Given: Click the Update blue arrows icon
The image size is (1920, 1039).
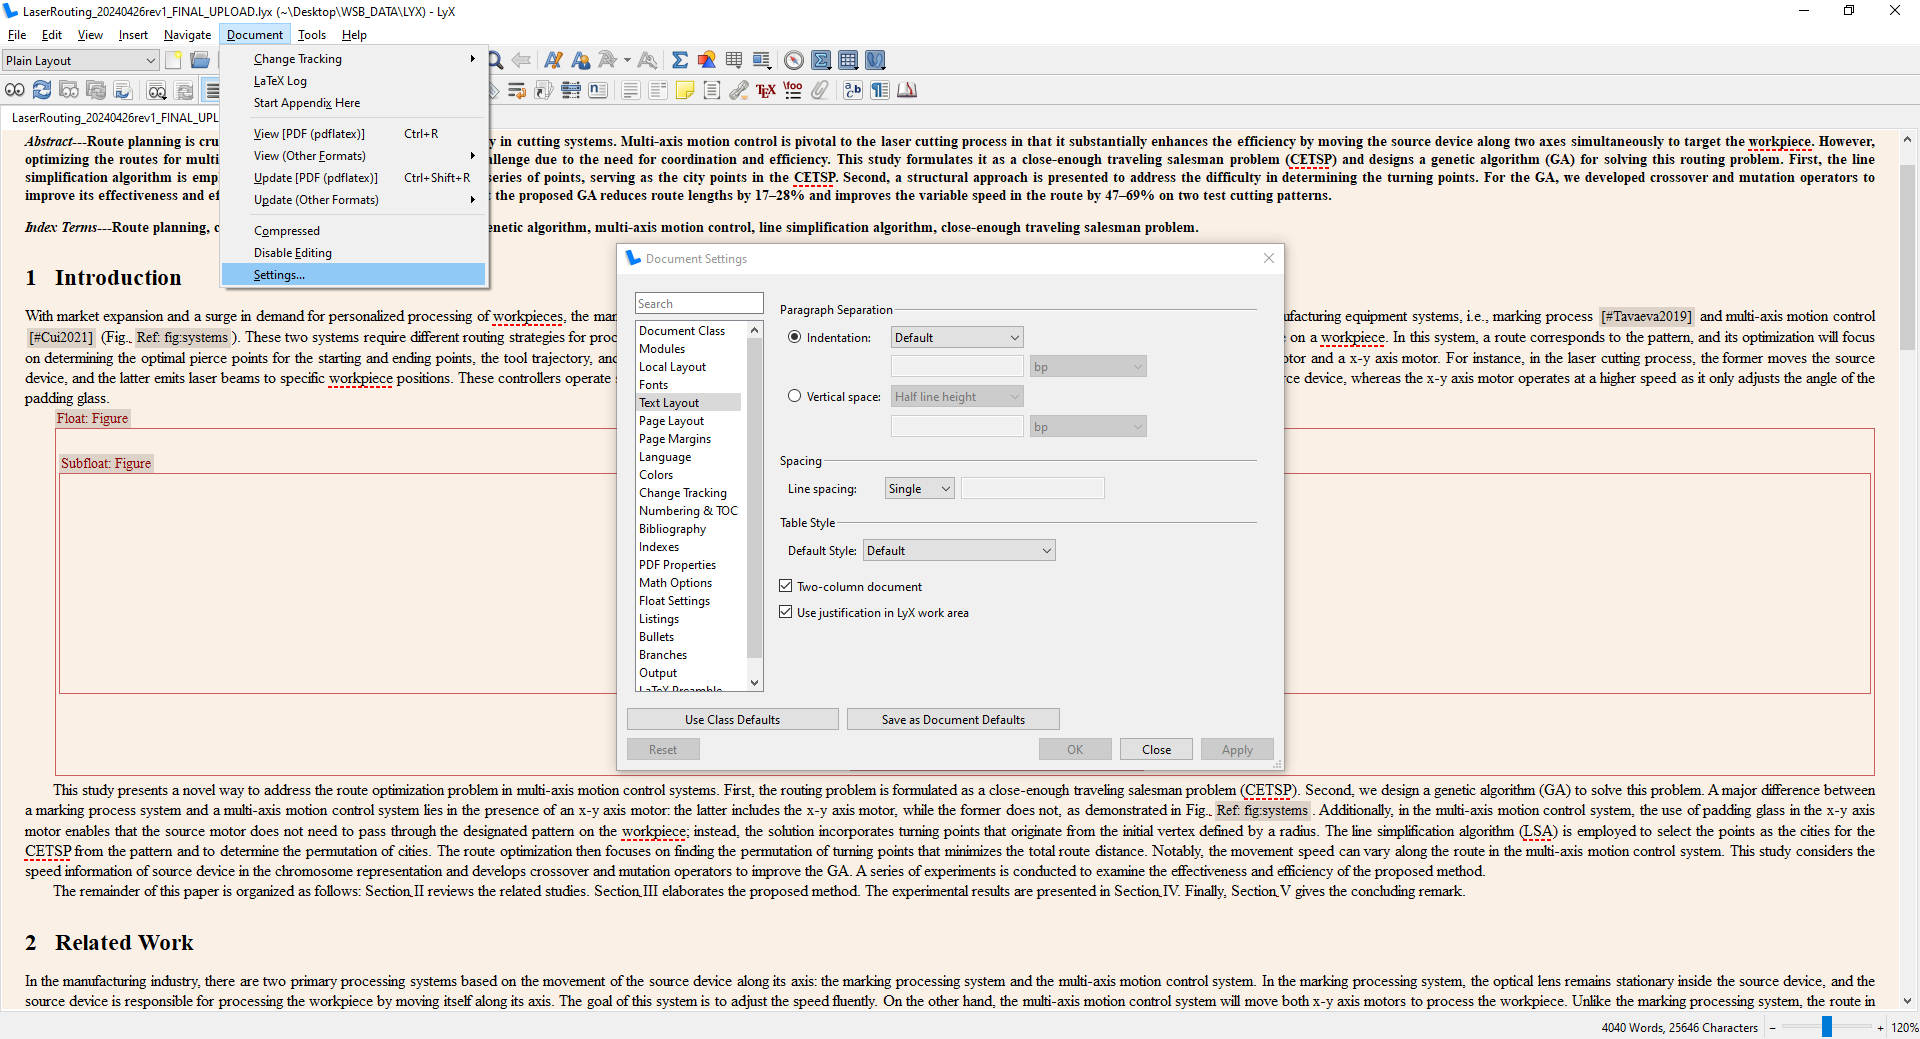Looking at the screenshot, I should (42, 90).
